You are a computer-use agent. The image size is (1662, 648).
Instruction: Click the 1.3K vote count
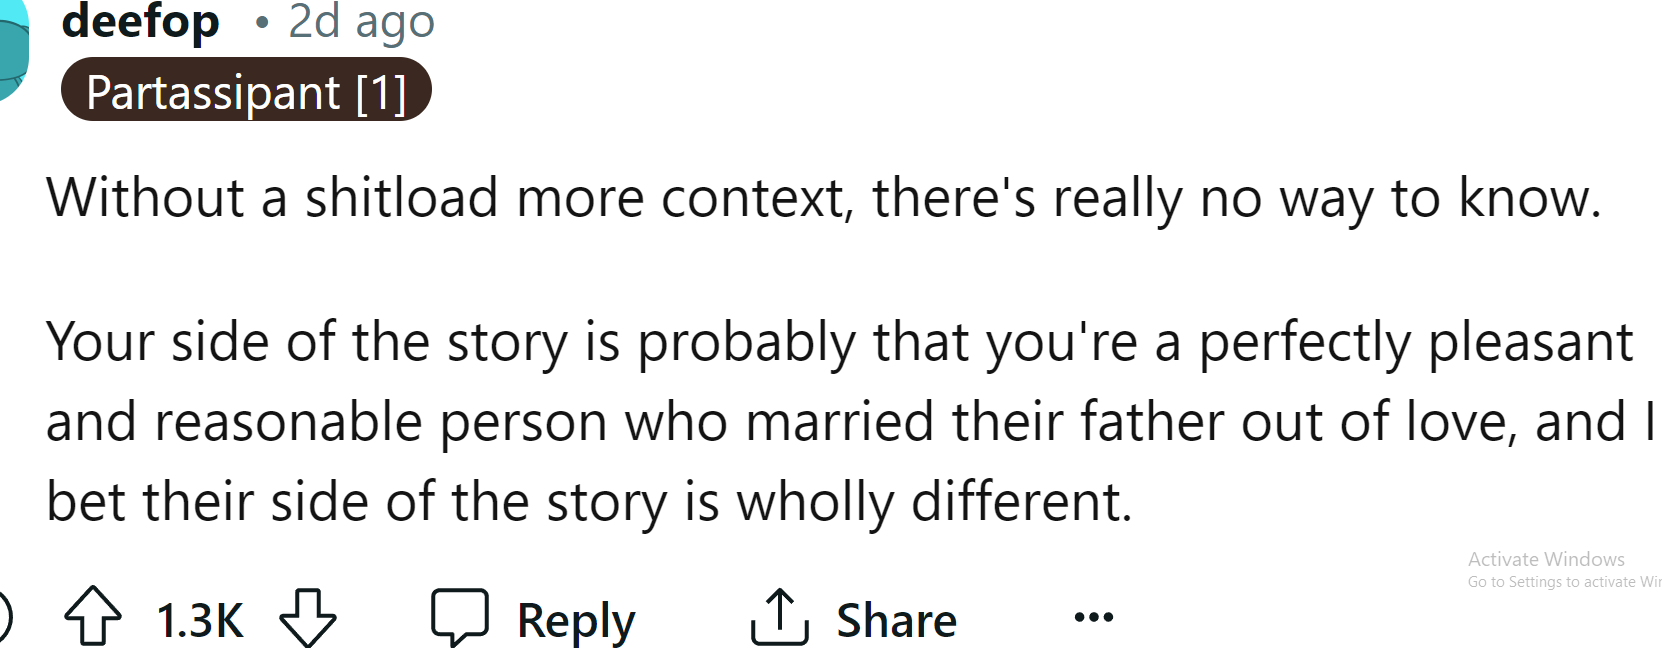(201, 618)
